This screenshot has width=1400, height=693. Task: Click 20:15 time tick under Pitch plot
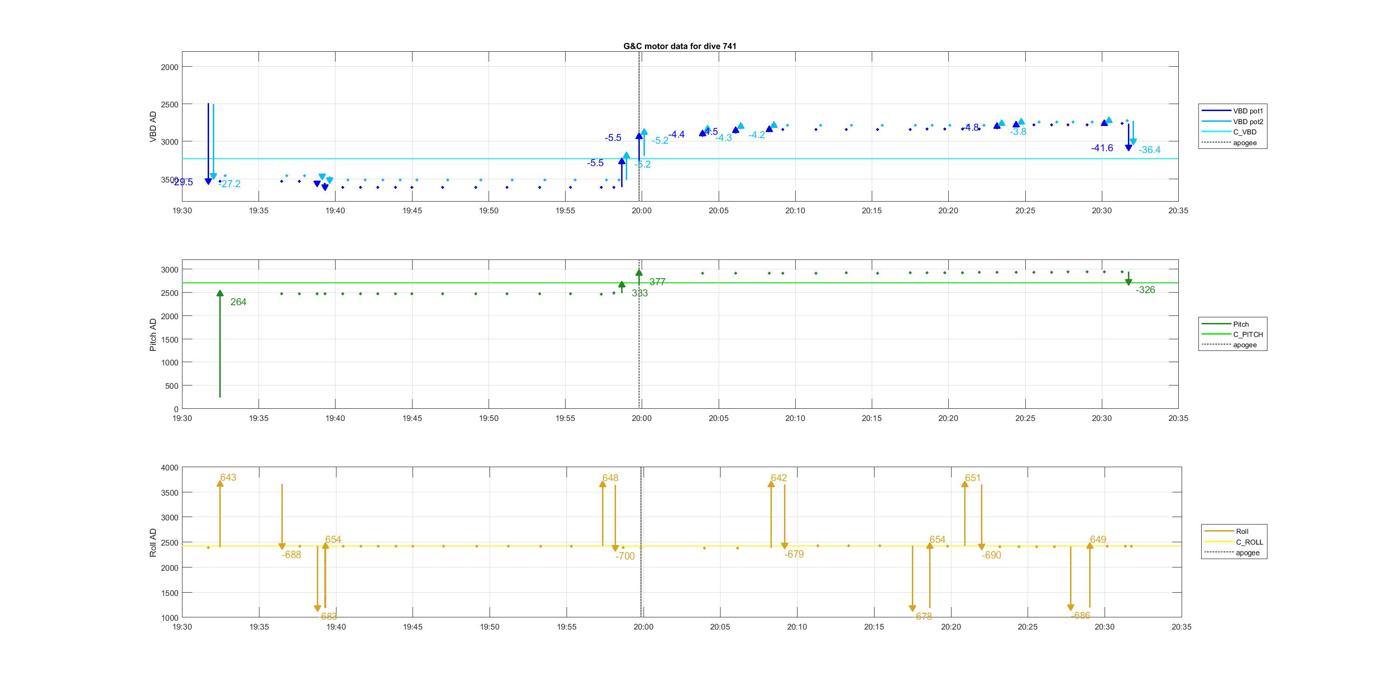pos(872,419)
